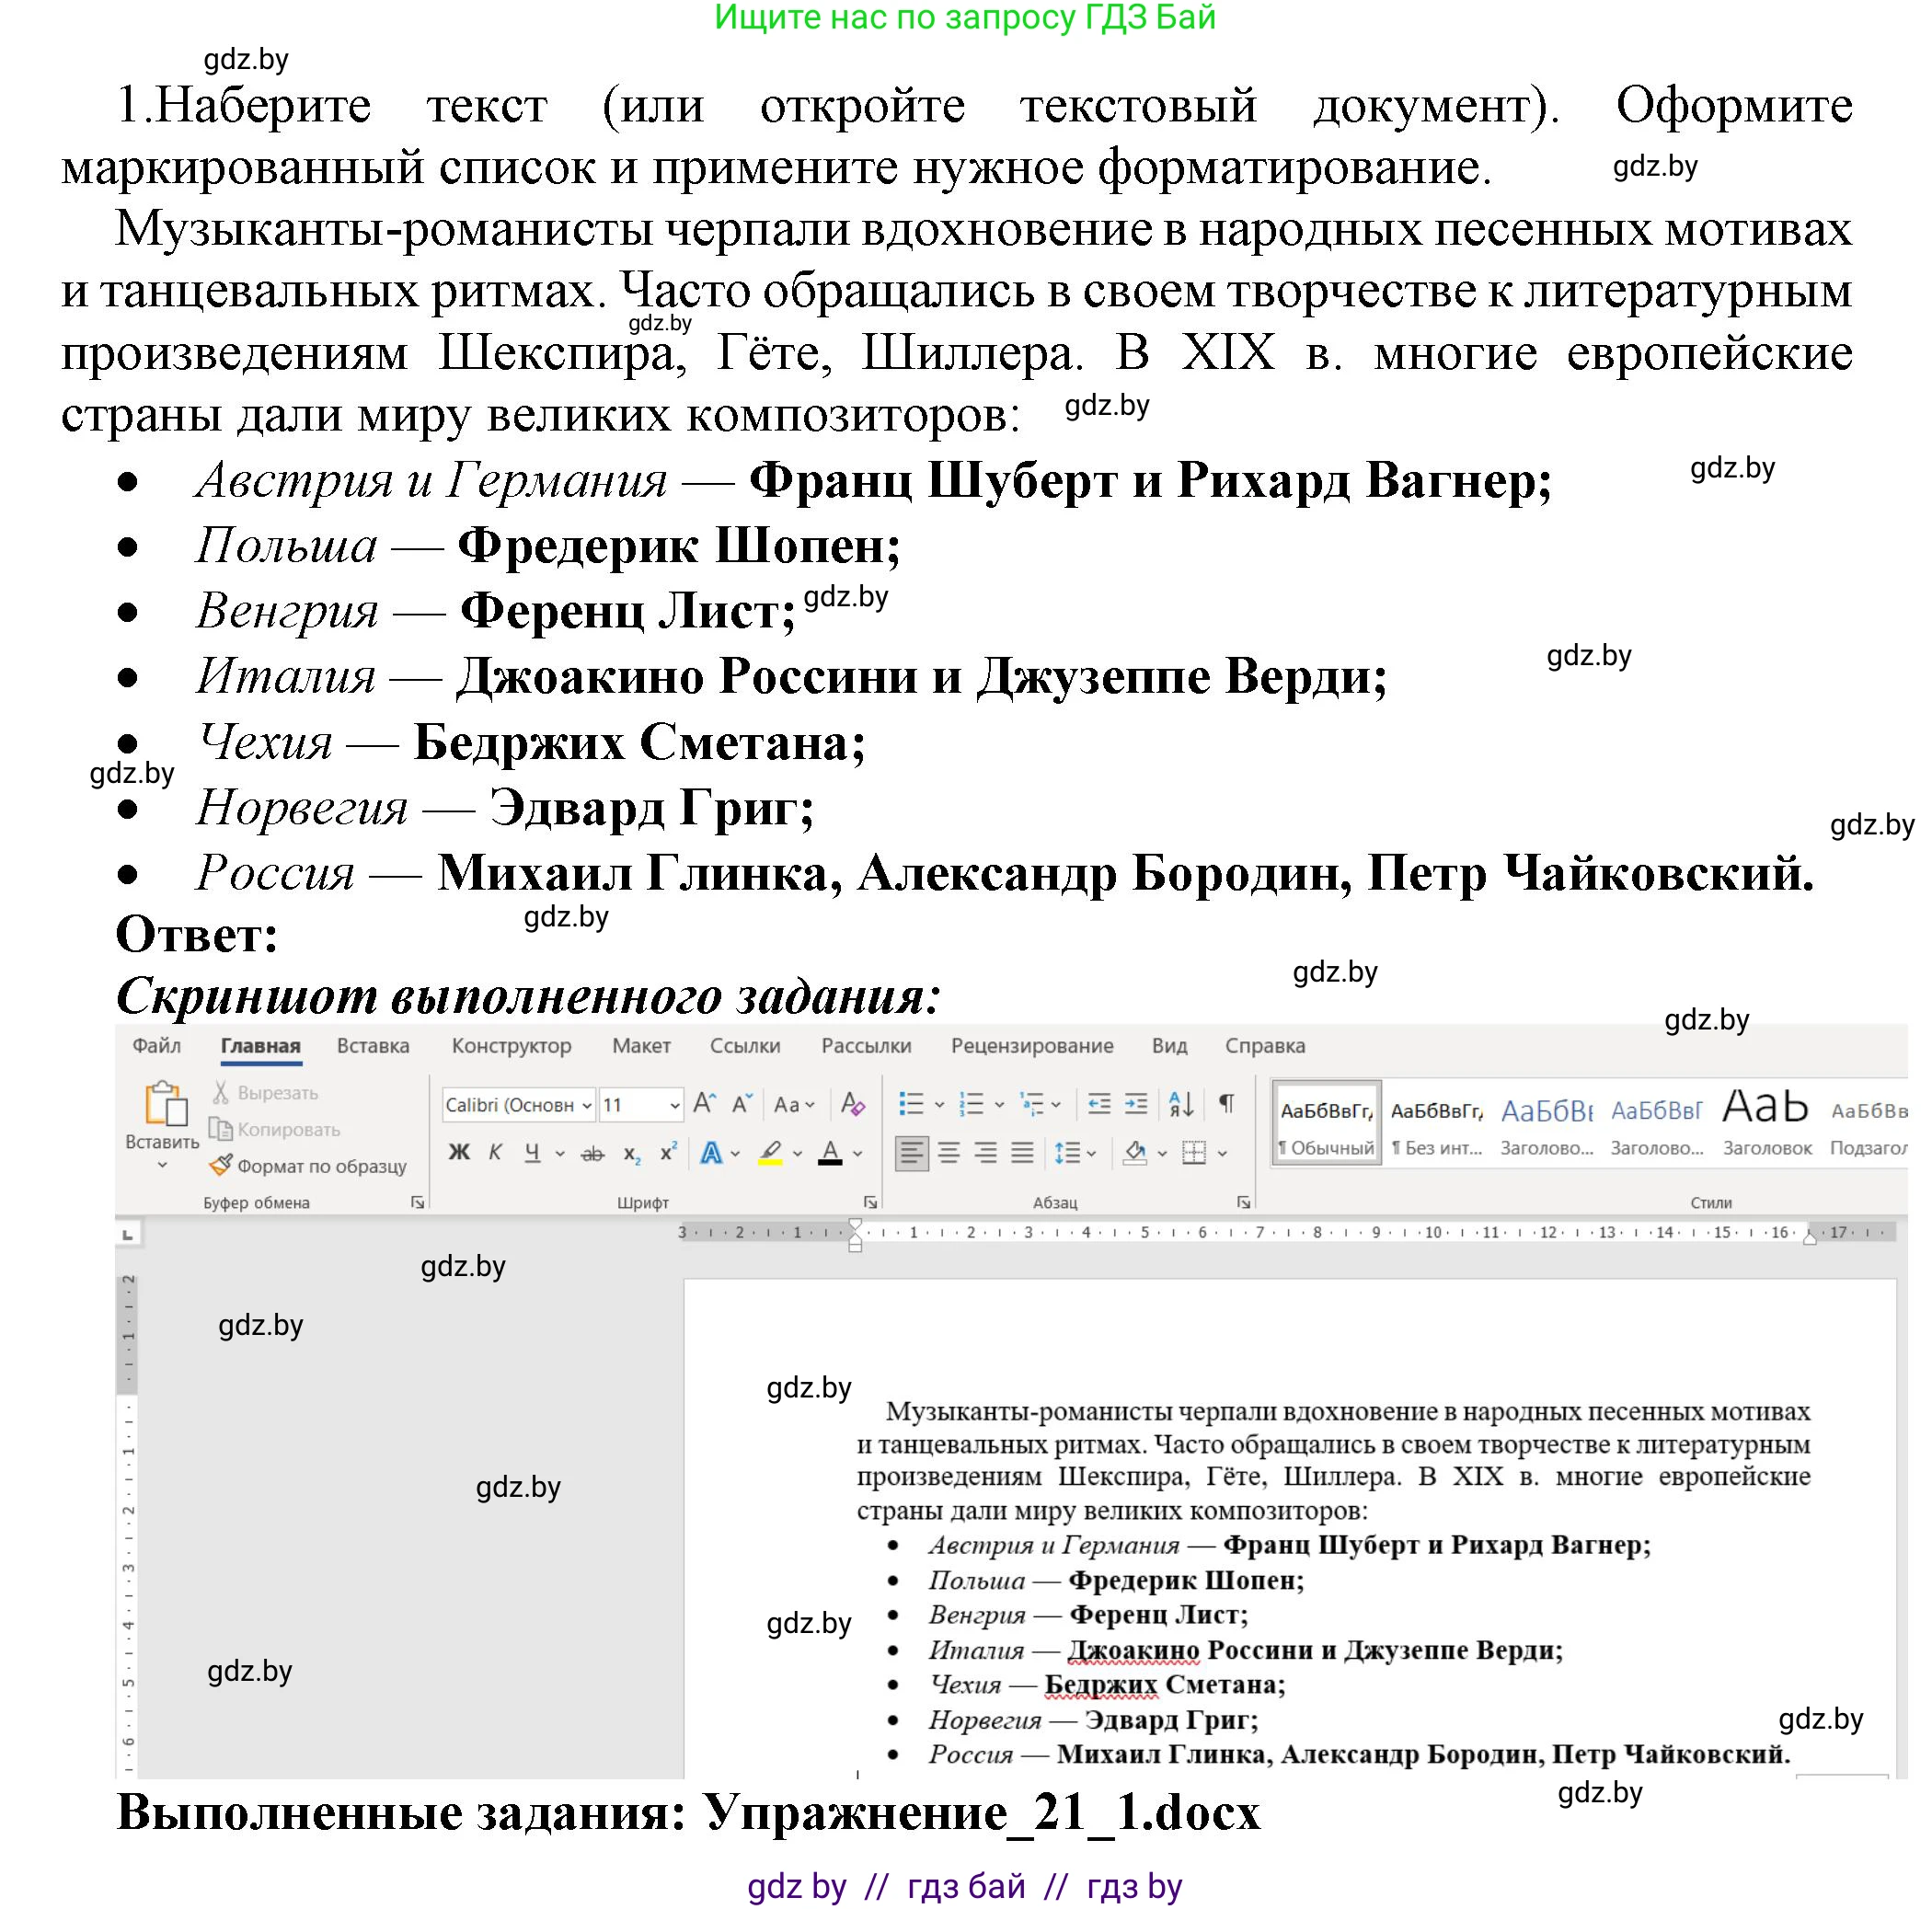Image resolution: width=1932 pixels, height=1909 pixels.
Task: Clear all formatting with the eraser icon
Action: pos(853,1104)
